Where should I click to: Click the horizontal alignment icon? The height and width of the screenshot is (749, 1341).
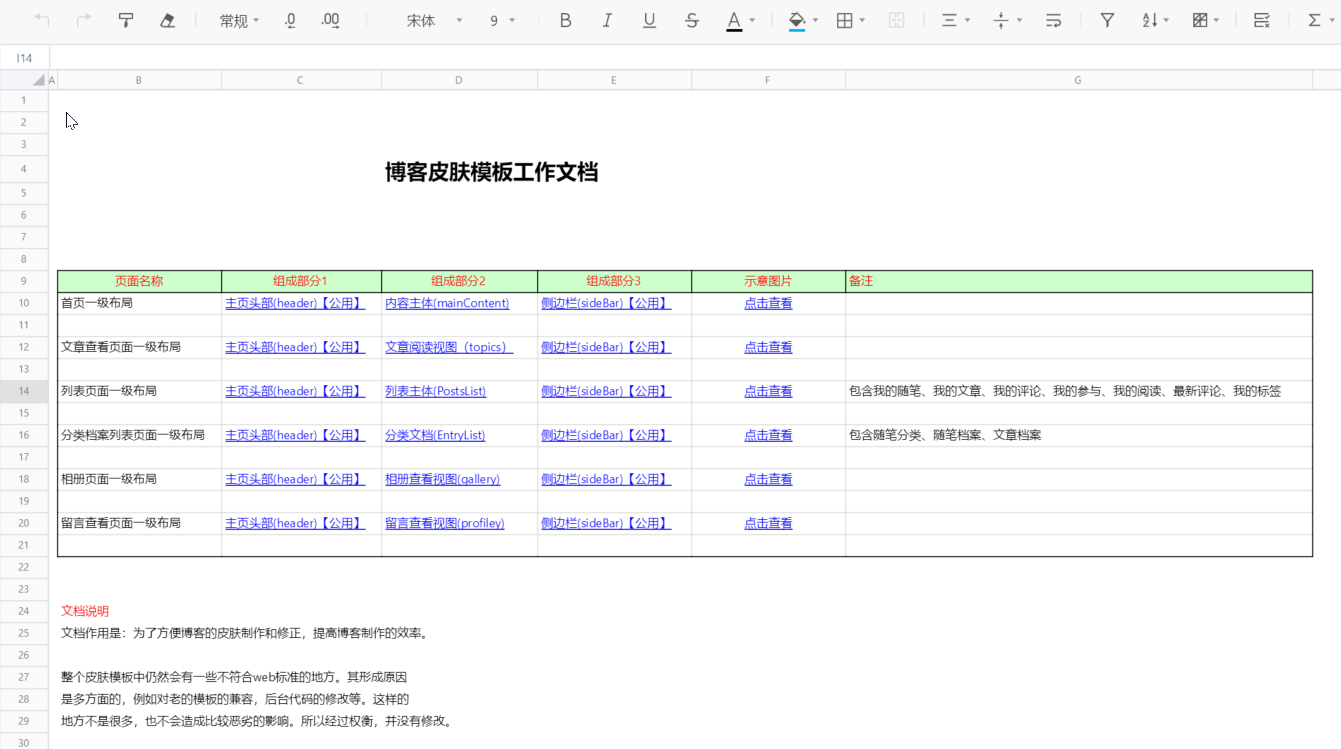point(950,20)
